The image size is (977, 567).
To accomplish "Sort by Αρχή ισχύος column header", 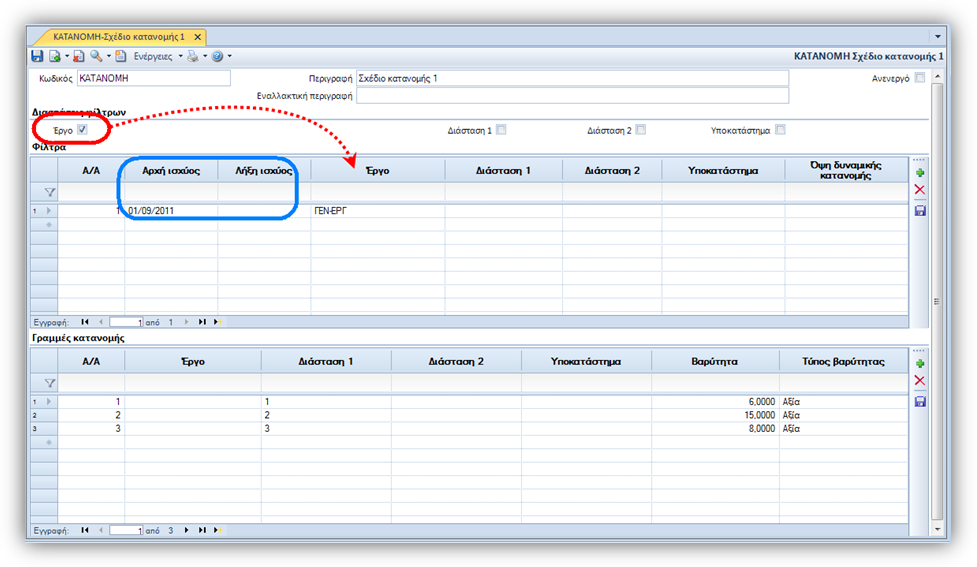I will 171,170.
